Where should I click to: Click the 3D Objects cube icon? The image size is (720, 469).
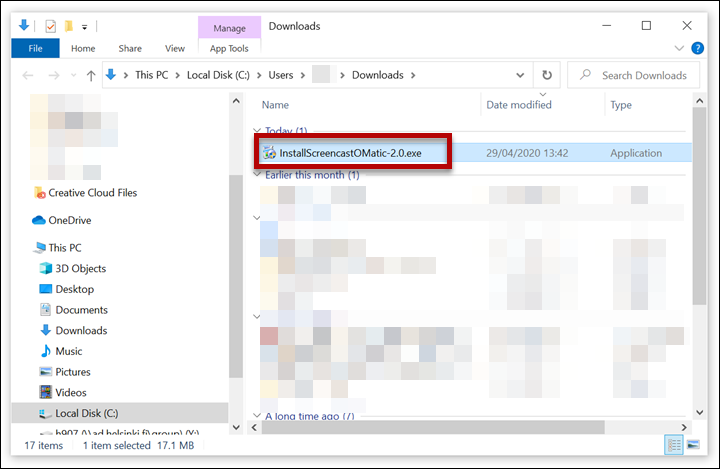click(x=45, y=268)
